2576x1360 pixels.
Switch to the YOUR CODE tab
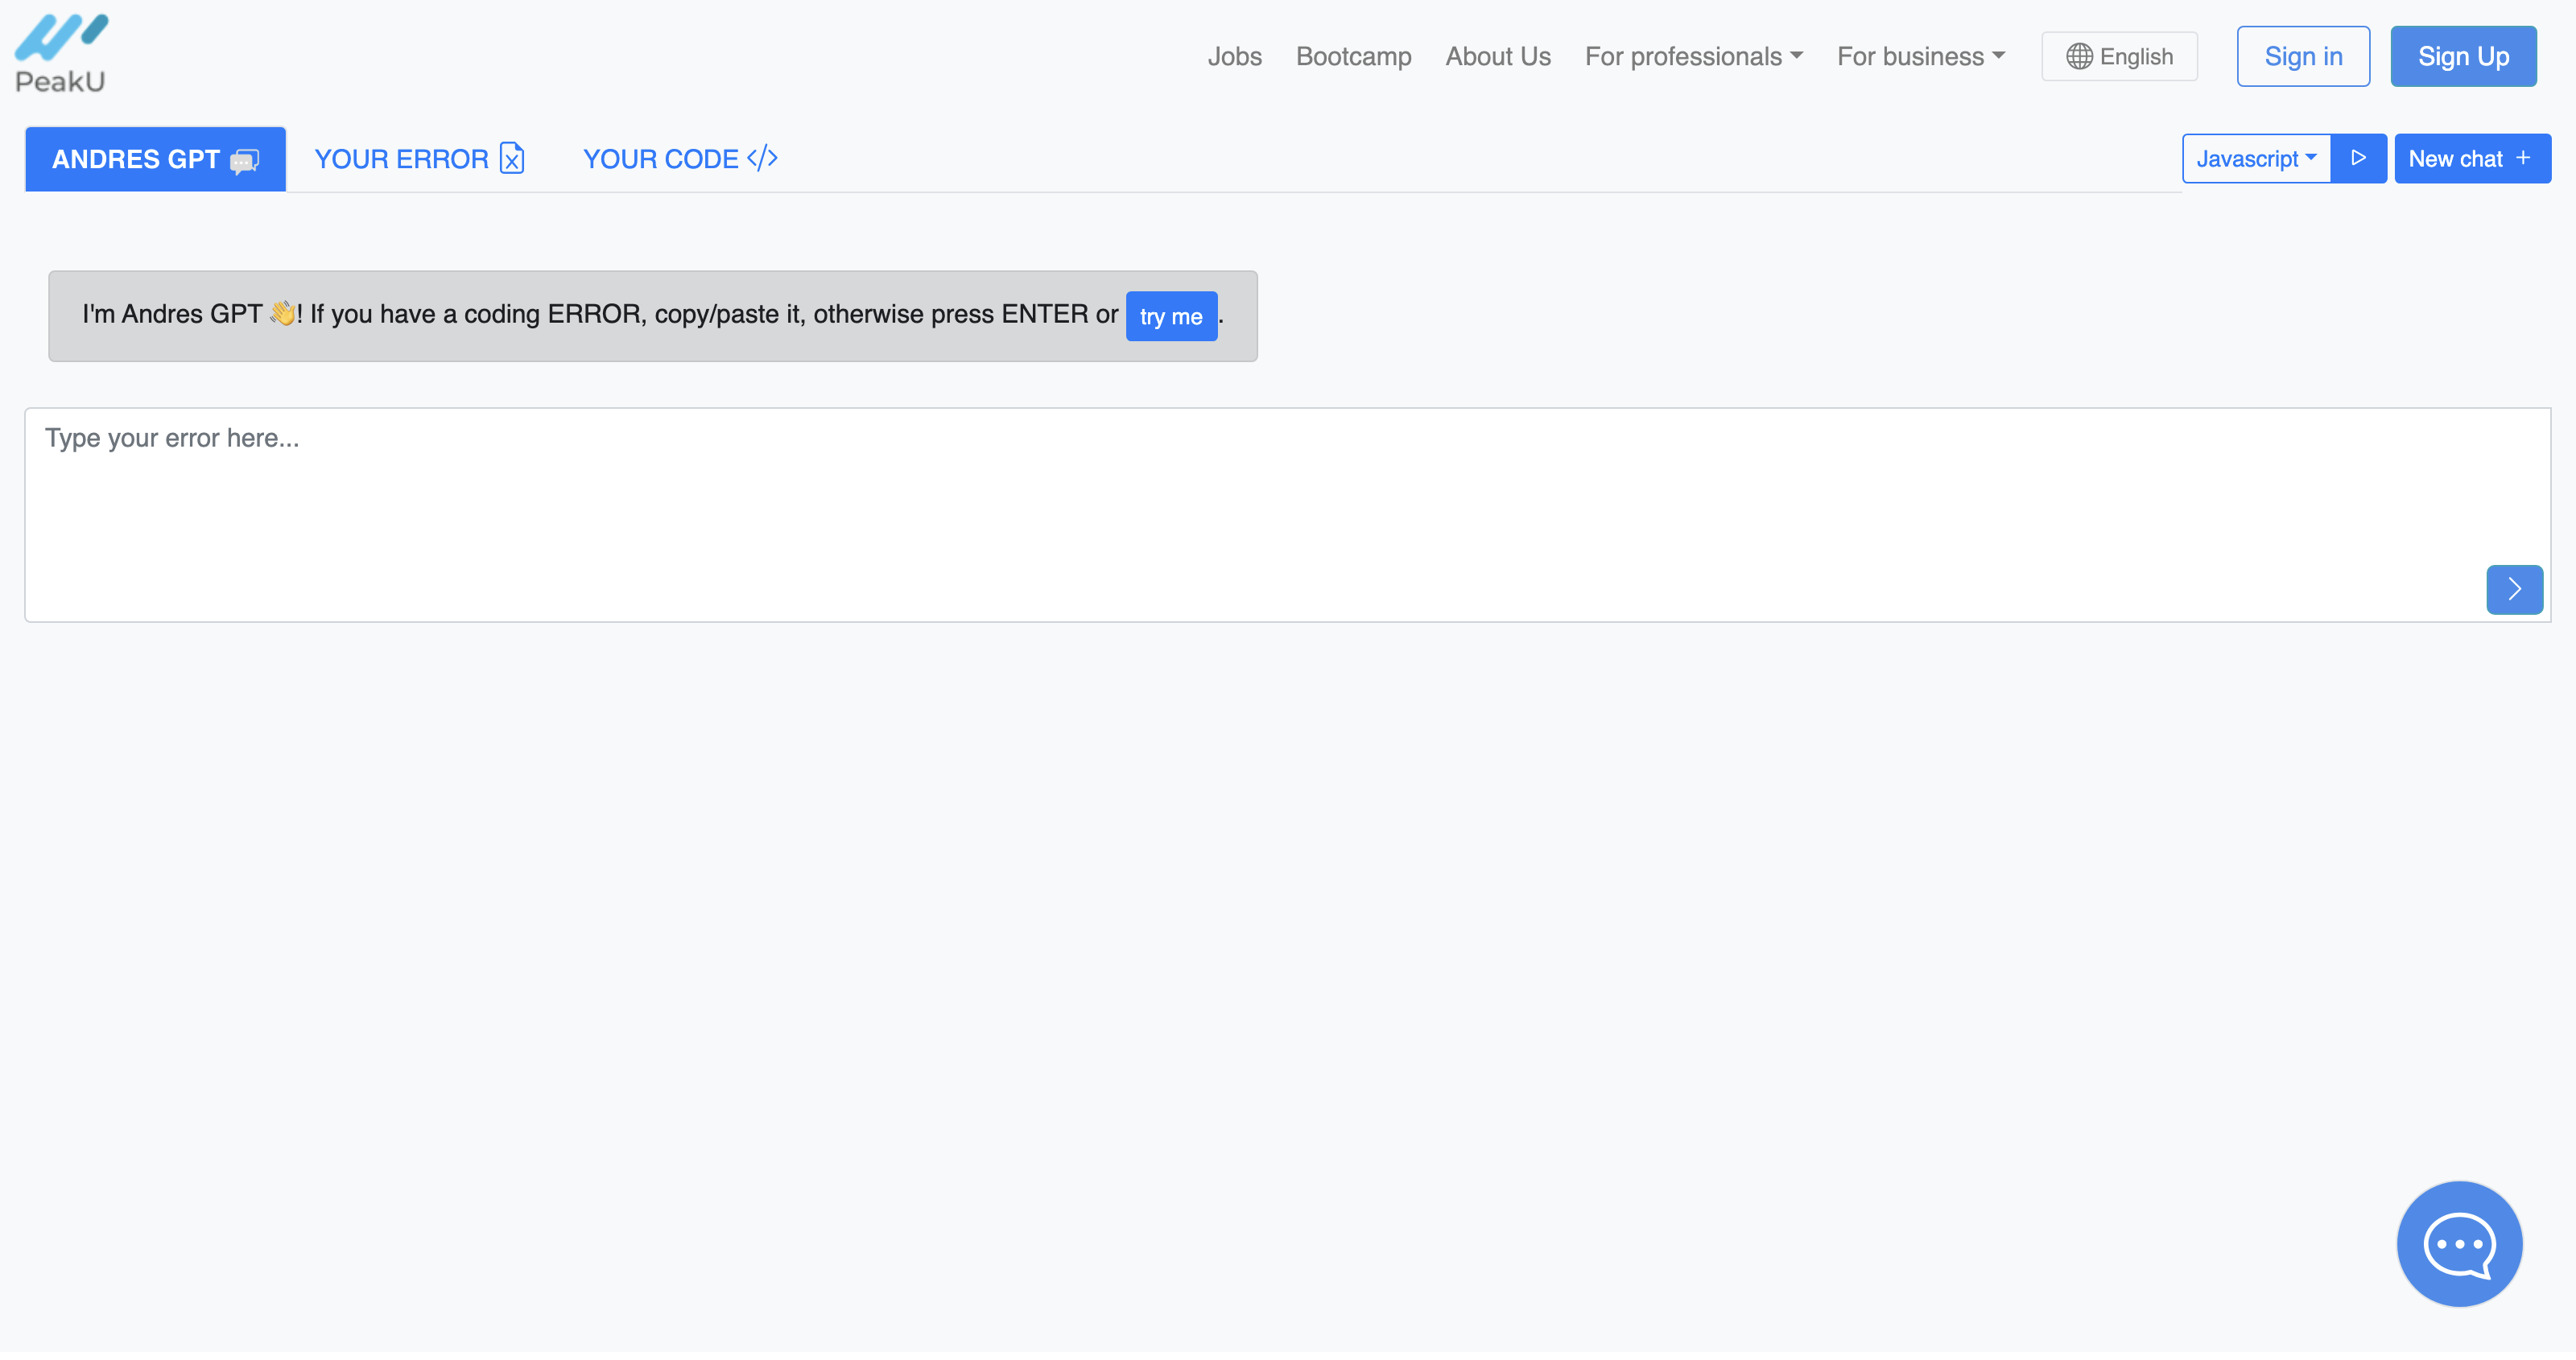click(680, 159)
